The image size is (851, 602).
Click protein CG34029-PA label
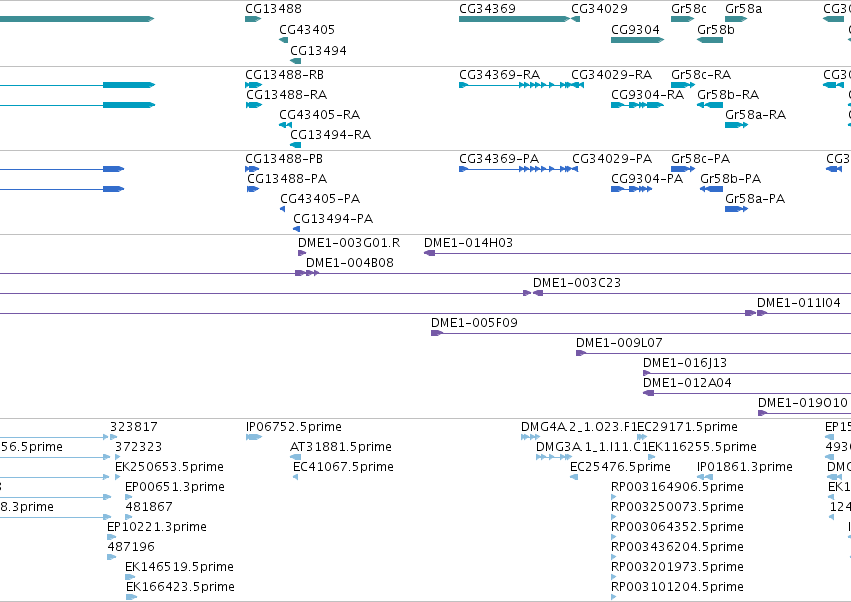click(x=612, y=159)
